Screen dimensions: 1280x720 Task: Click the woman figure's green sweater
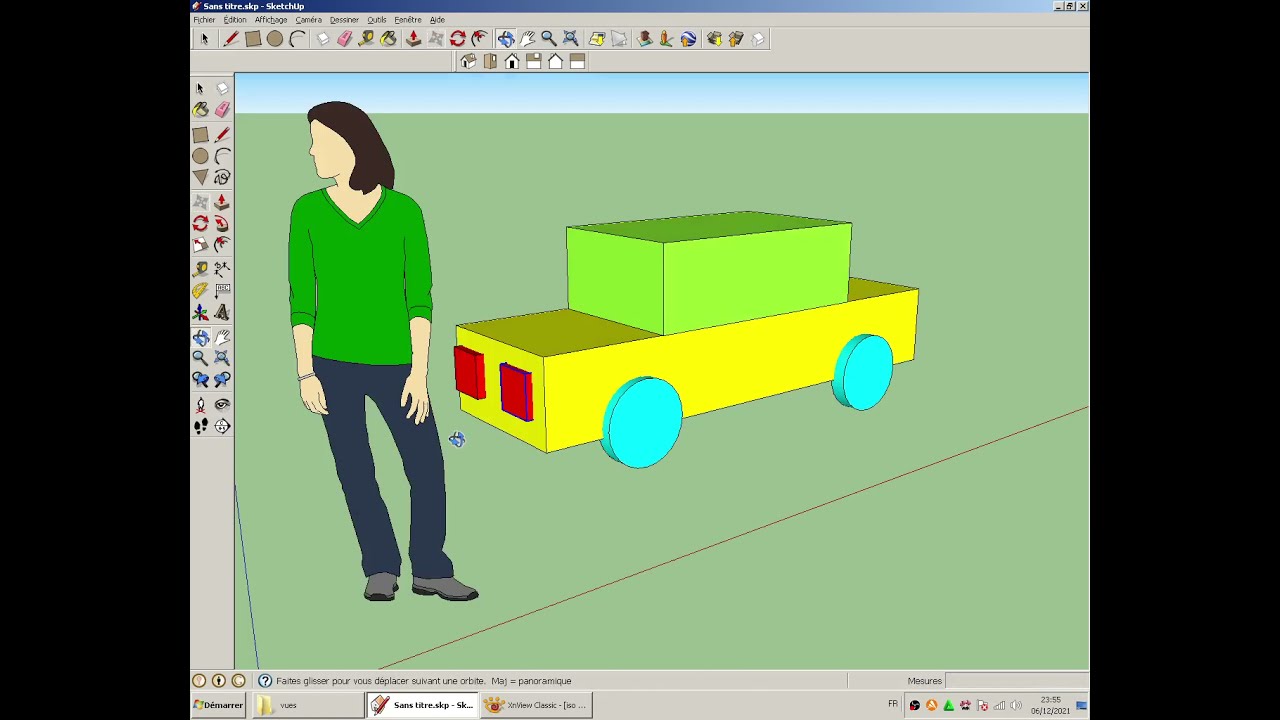[x=360, y=275]
